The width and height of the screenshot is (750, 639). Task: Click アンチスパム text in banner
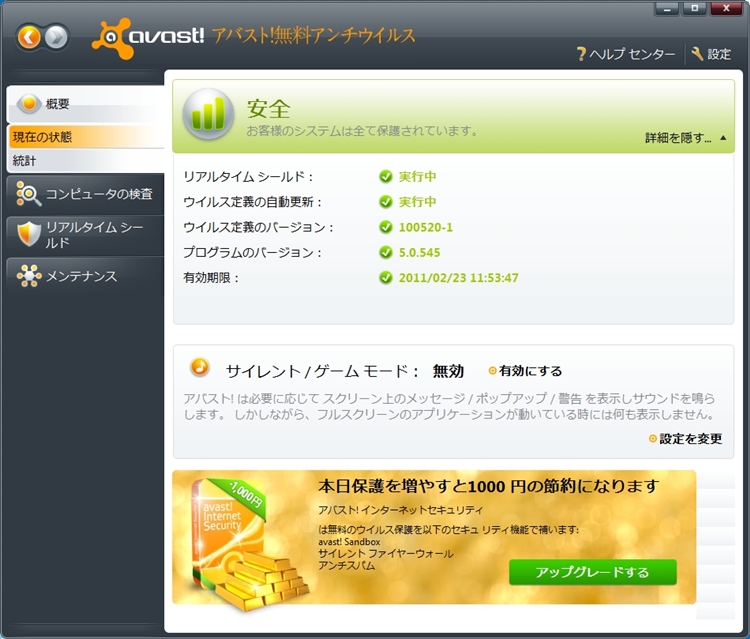[347, 566]
